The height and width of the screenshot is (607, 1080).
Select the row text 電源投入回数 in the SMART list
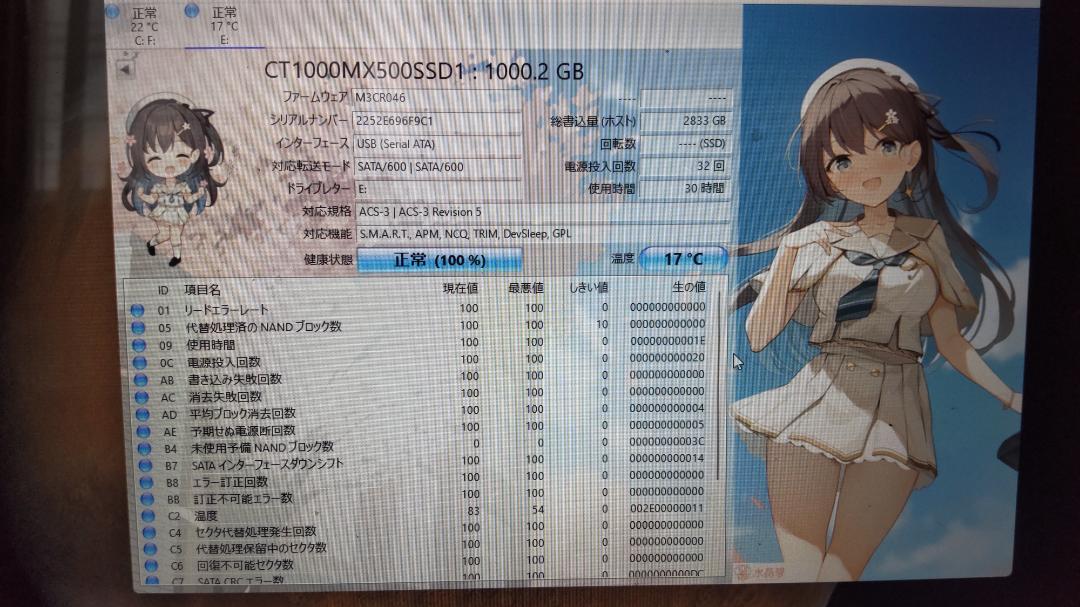224,362
